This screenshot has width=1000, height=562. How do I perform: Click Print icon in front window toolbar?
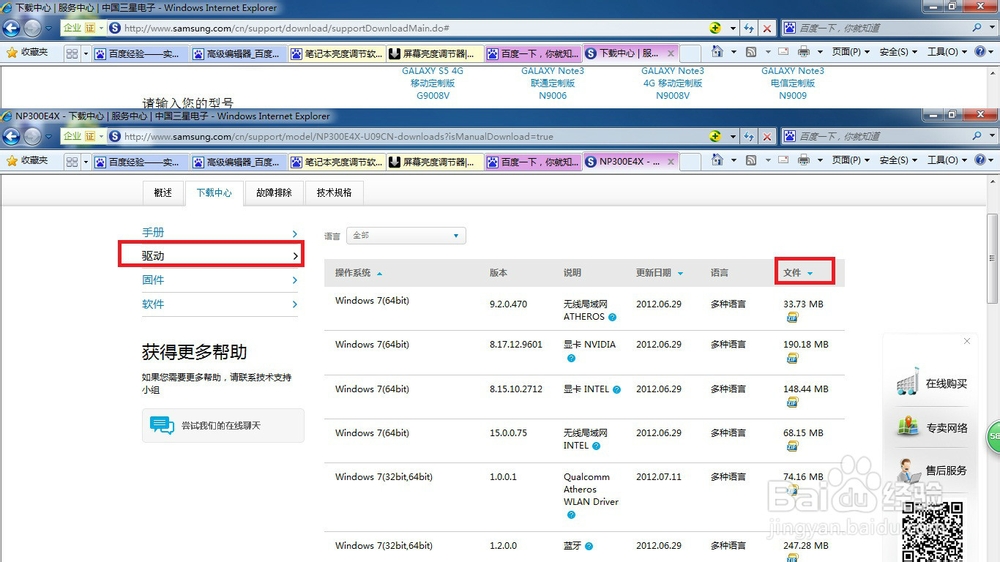point(804,161)
